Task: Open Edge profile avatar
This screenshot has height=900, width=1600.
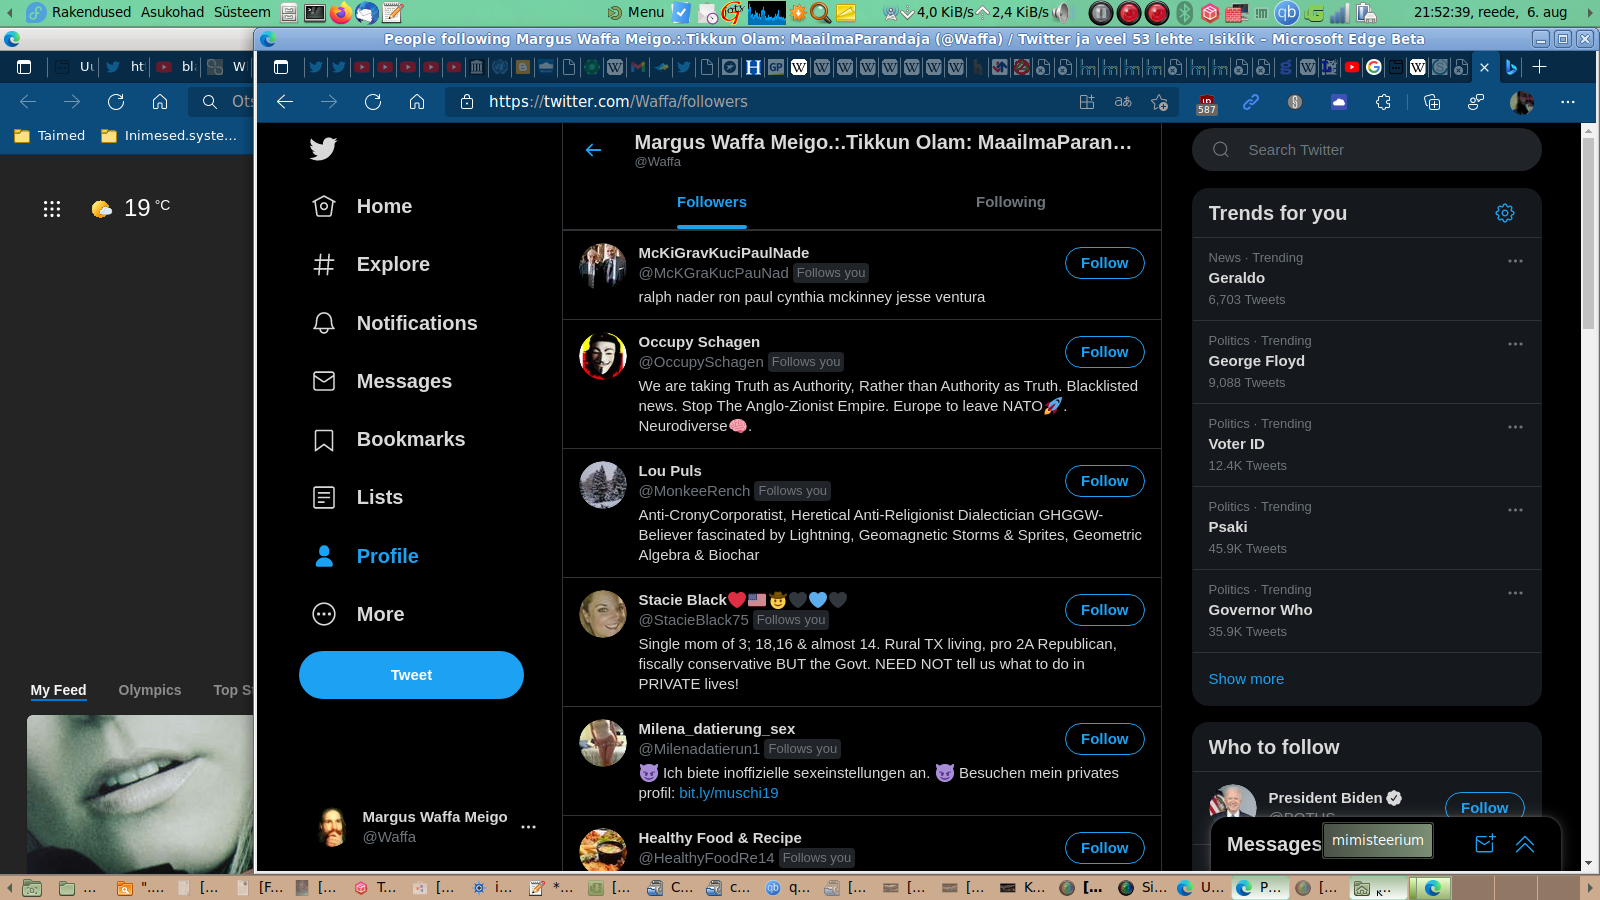Action: point(1522,102)
